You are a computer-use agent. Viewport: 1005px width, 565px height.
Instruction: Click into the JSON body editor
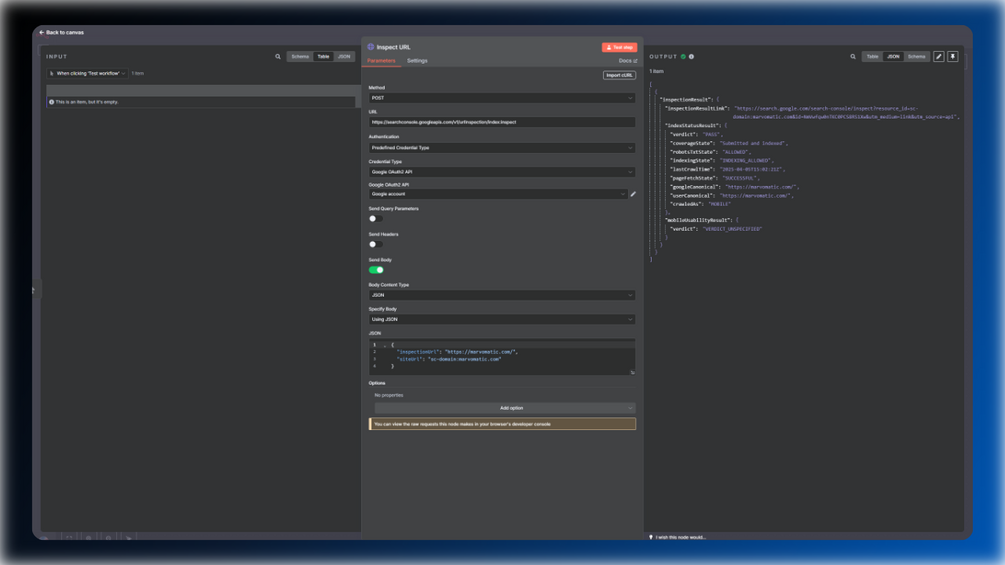[x=502, y=357]
